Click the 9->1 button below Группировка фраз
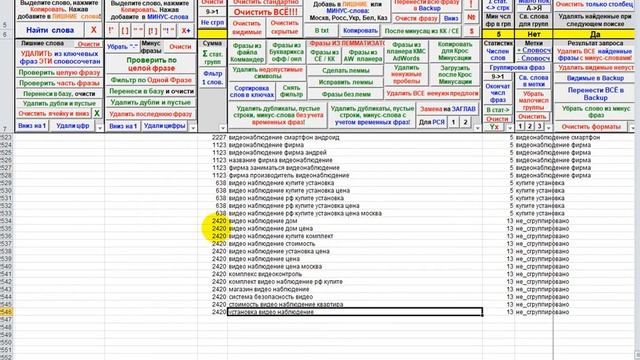640x360 pixels. [498, 76]
